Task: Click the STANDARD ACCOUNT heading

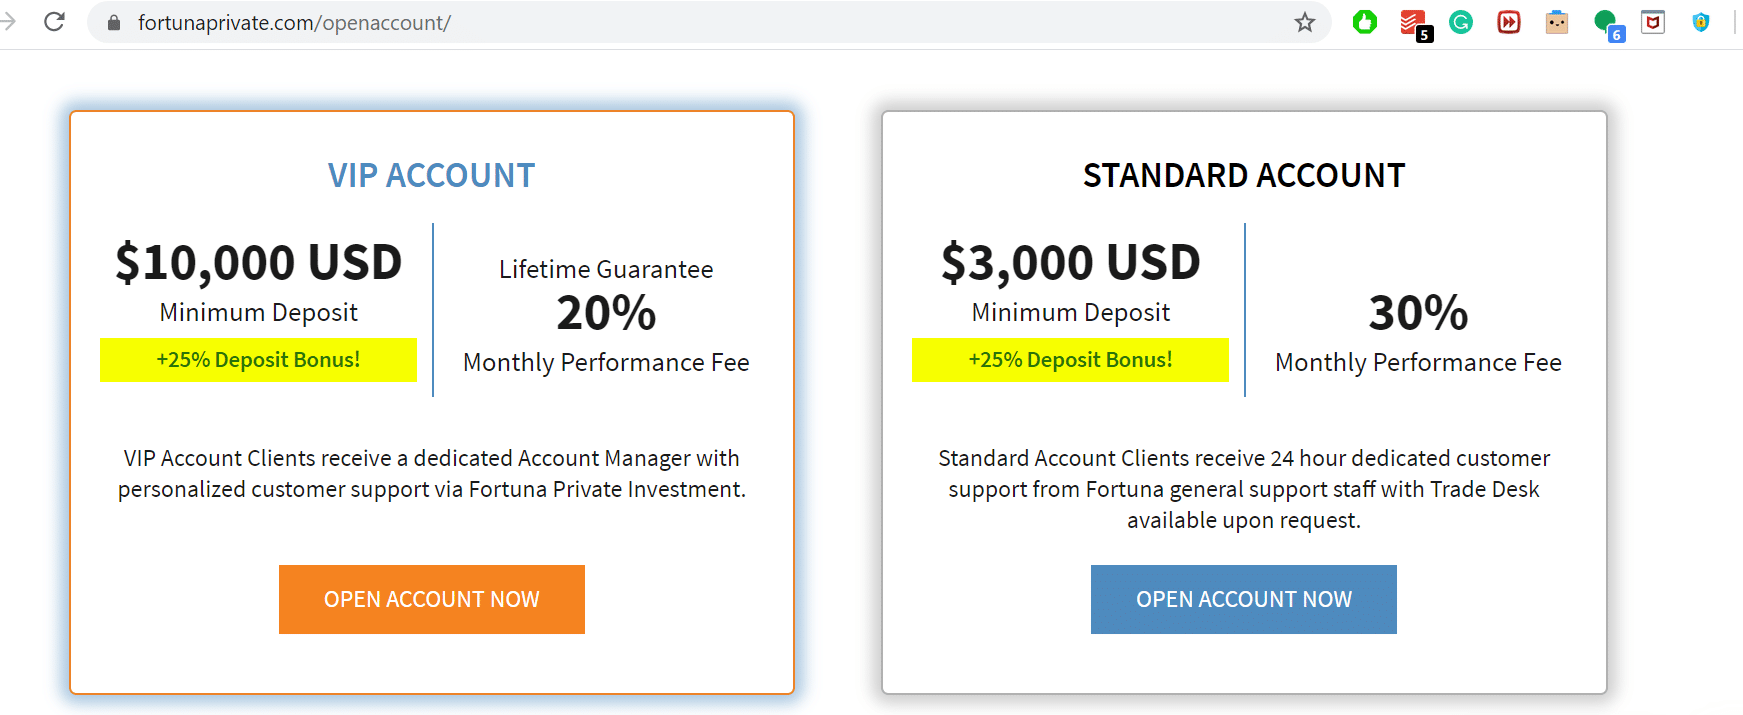Action: point(1243,176)
